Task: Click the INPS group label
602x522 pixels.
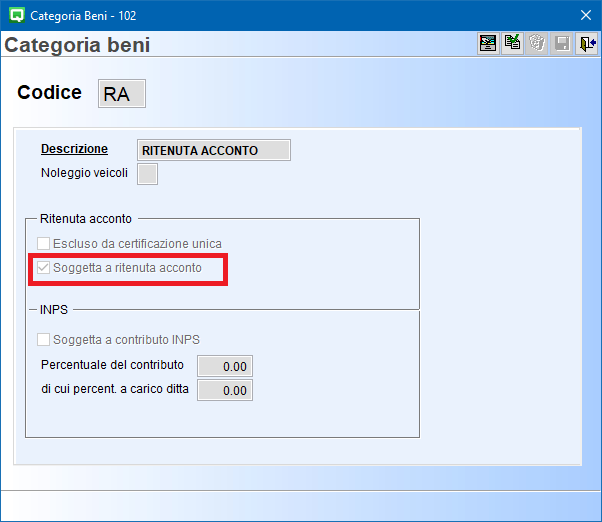Action: (56, 310)
